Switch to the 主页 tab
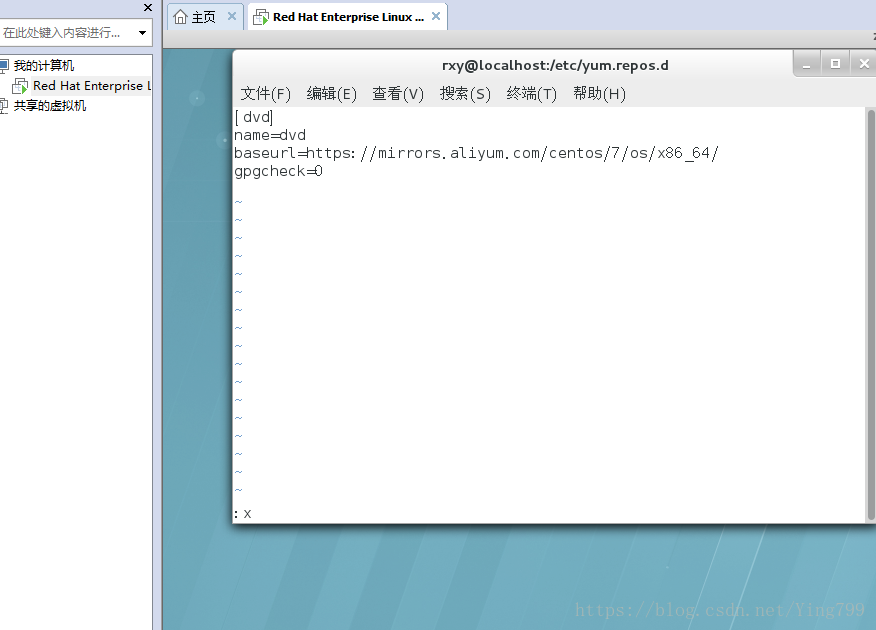The image size is (876, 630). click(x=203, y=17)
